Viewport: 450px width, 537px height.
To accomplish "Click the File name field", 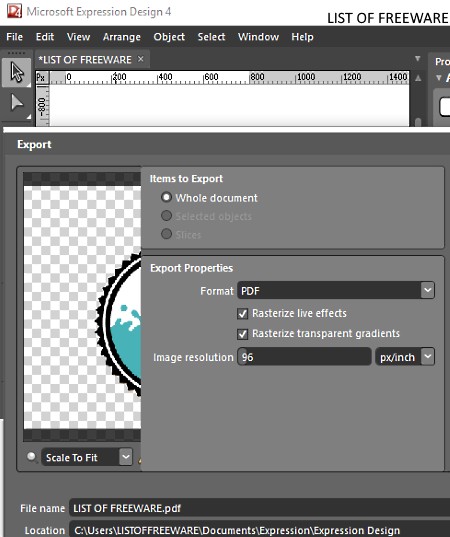I will coord(260,508).
